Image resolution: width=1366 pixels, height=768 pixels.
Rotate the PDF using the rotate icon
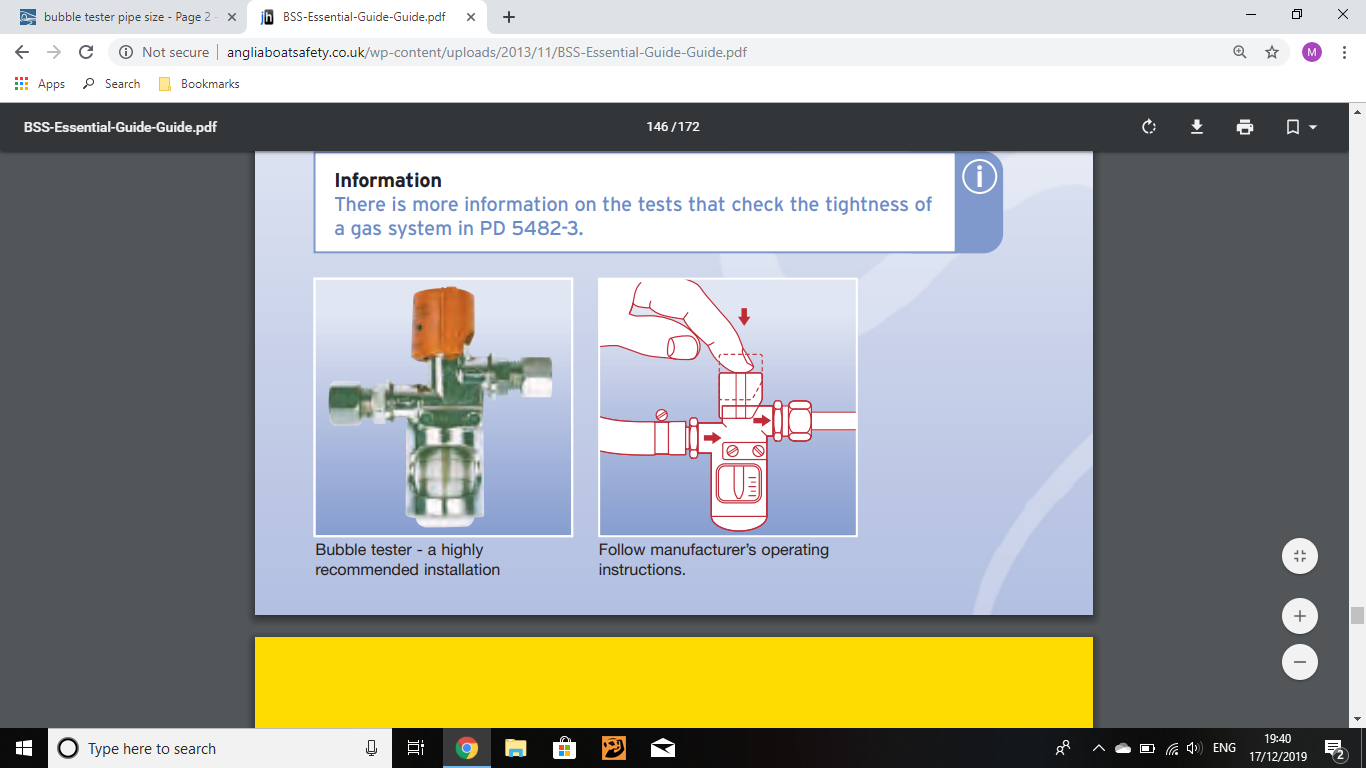(1149, 127)
